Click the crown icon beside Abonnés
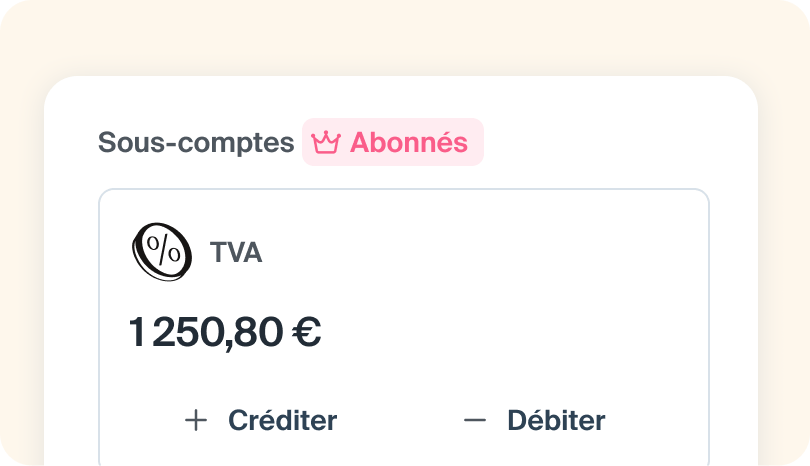Image resolution: width=810 pixels, height=466 pixels. (x=326, y=143)
